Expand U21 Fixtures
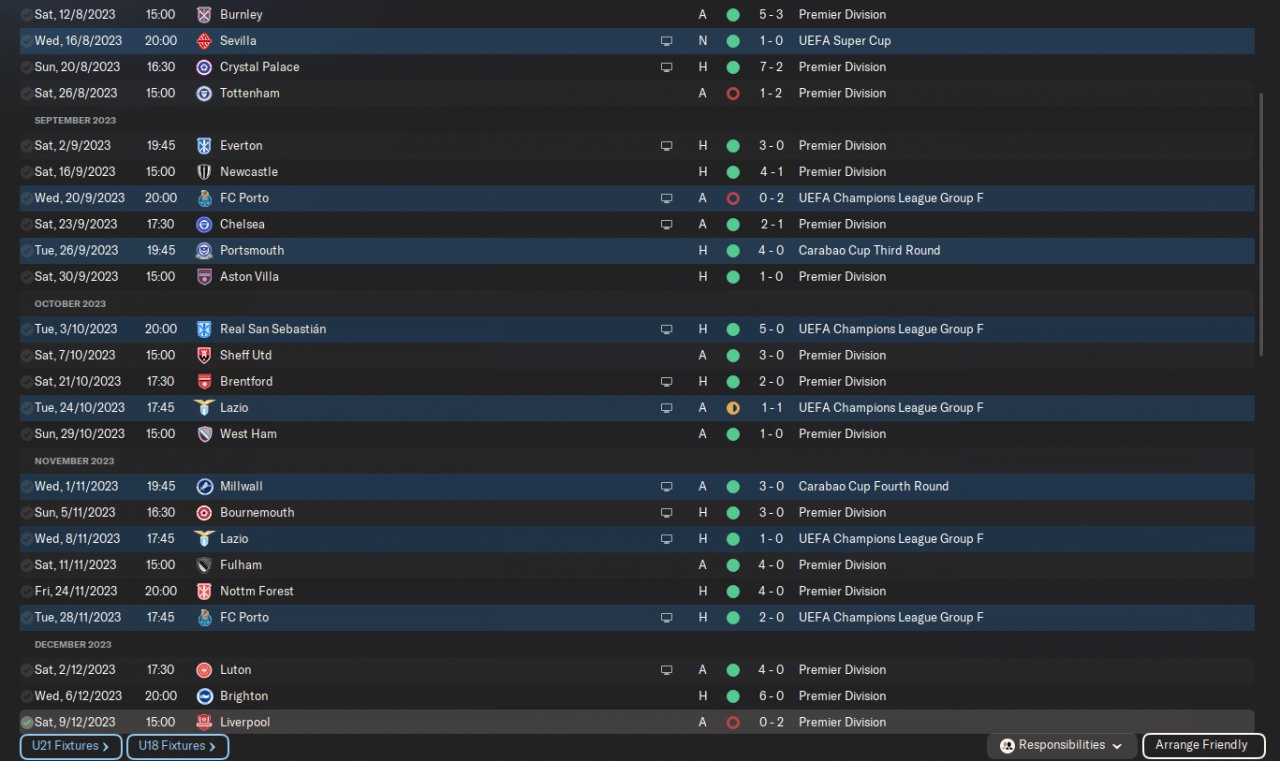The height and width of the screenshot is (761, 1280). (71, 746)
